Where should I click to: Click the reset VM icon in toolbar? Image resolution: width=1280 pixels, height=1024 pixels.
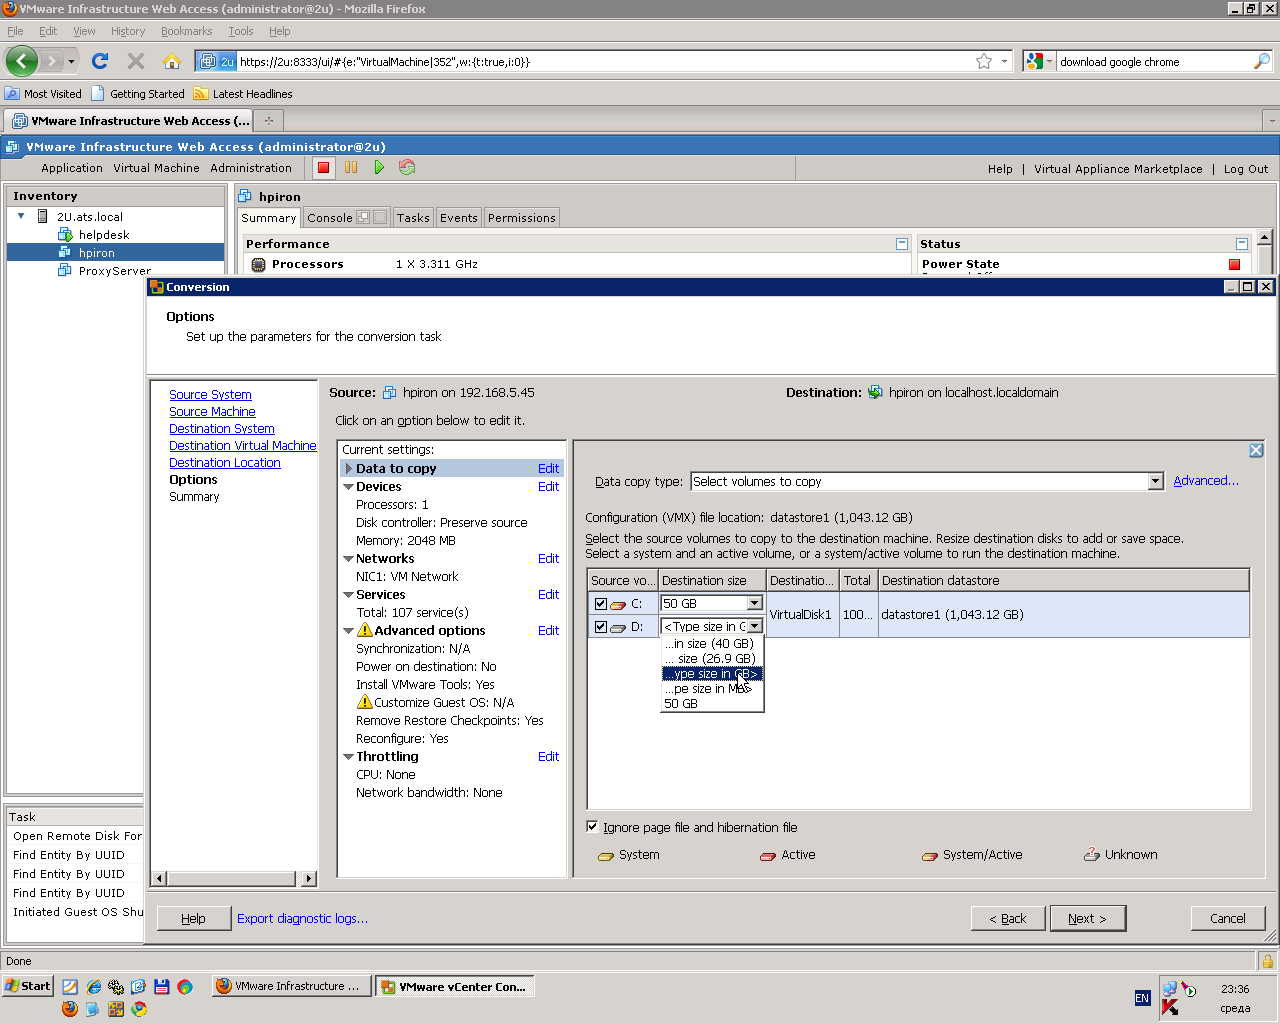tap(407, 168)
